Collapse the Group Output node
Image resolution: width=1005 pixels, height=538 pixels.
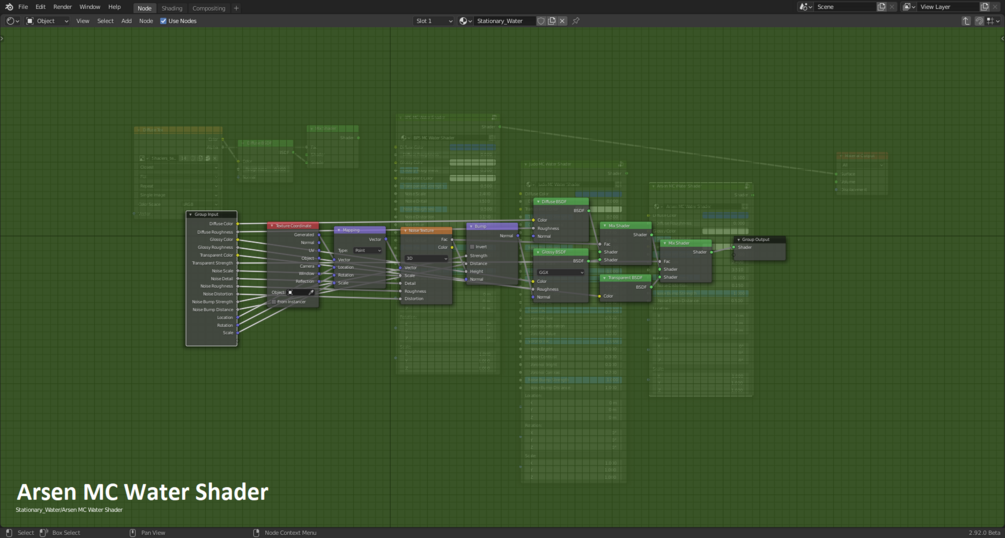click(738, 239)
